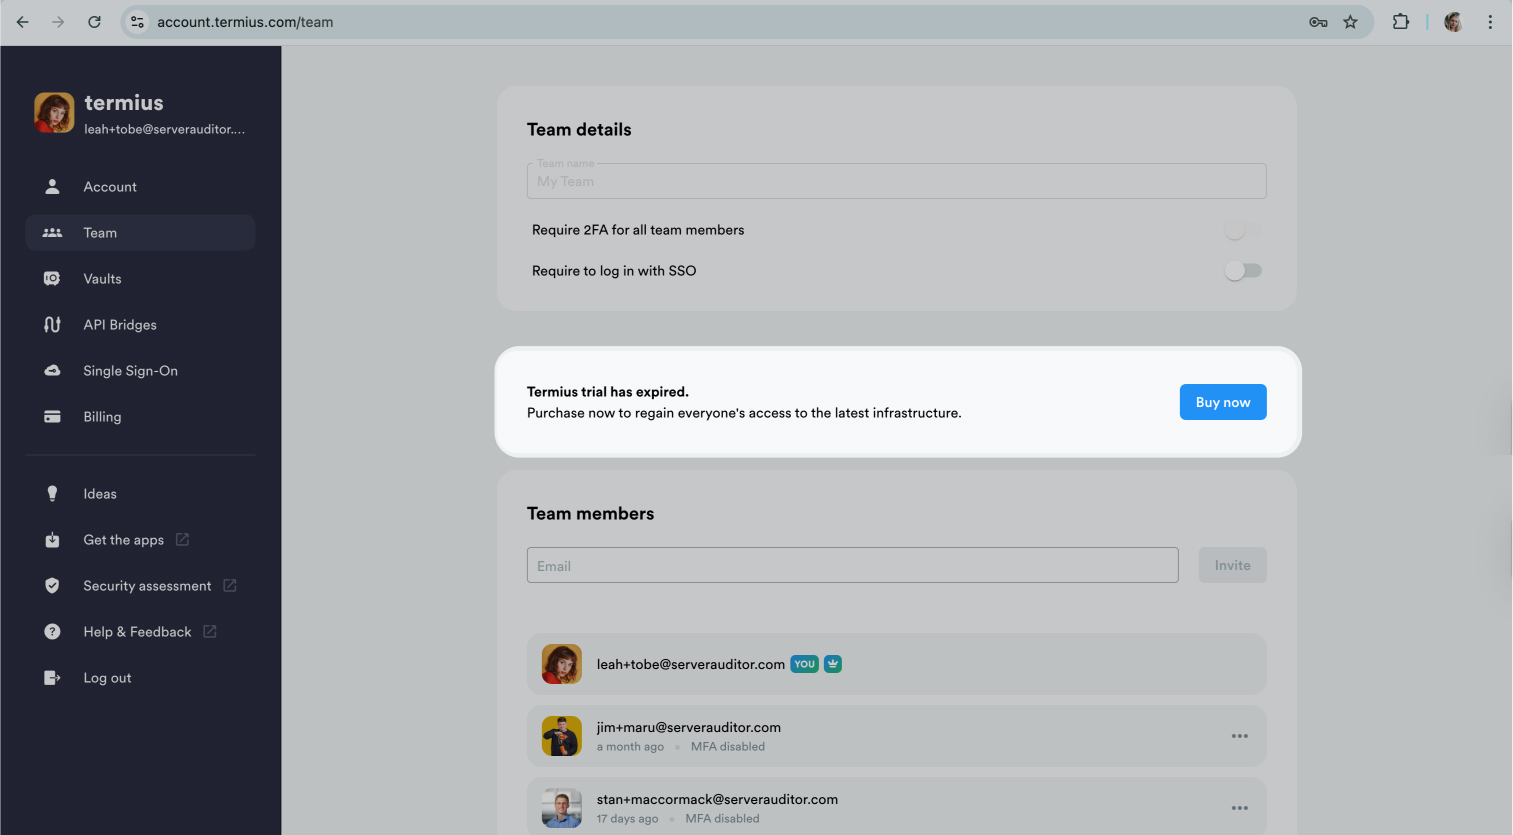Go to Vaults in the sidebar
Viewport: 1513px width, 835px height.
[x=140, y=279]
